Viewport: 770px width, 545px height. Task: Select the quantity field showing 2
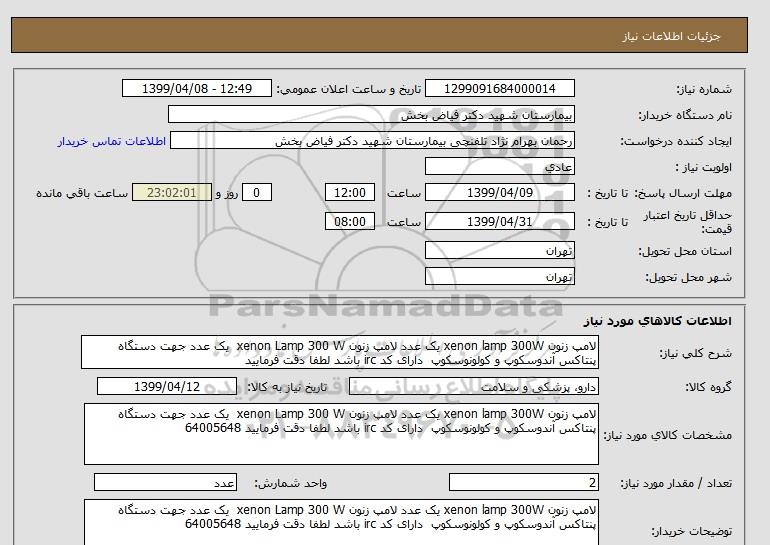coord(523,483)
